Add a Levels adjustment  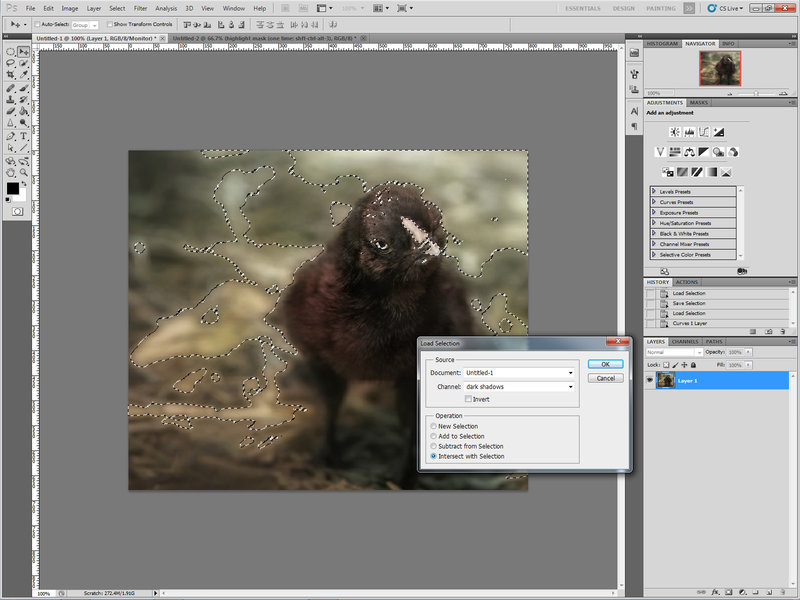coord(689,132)
